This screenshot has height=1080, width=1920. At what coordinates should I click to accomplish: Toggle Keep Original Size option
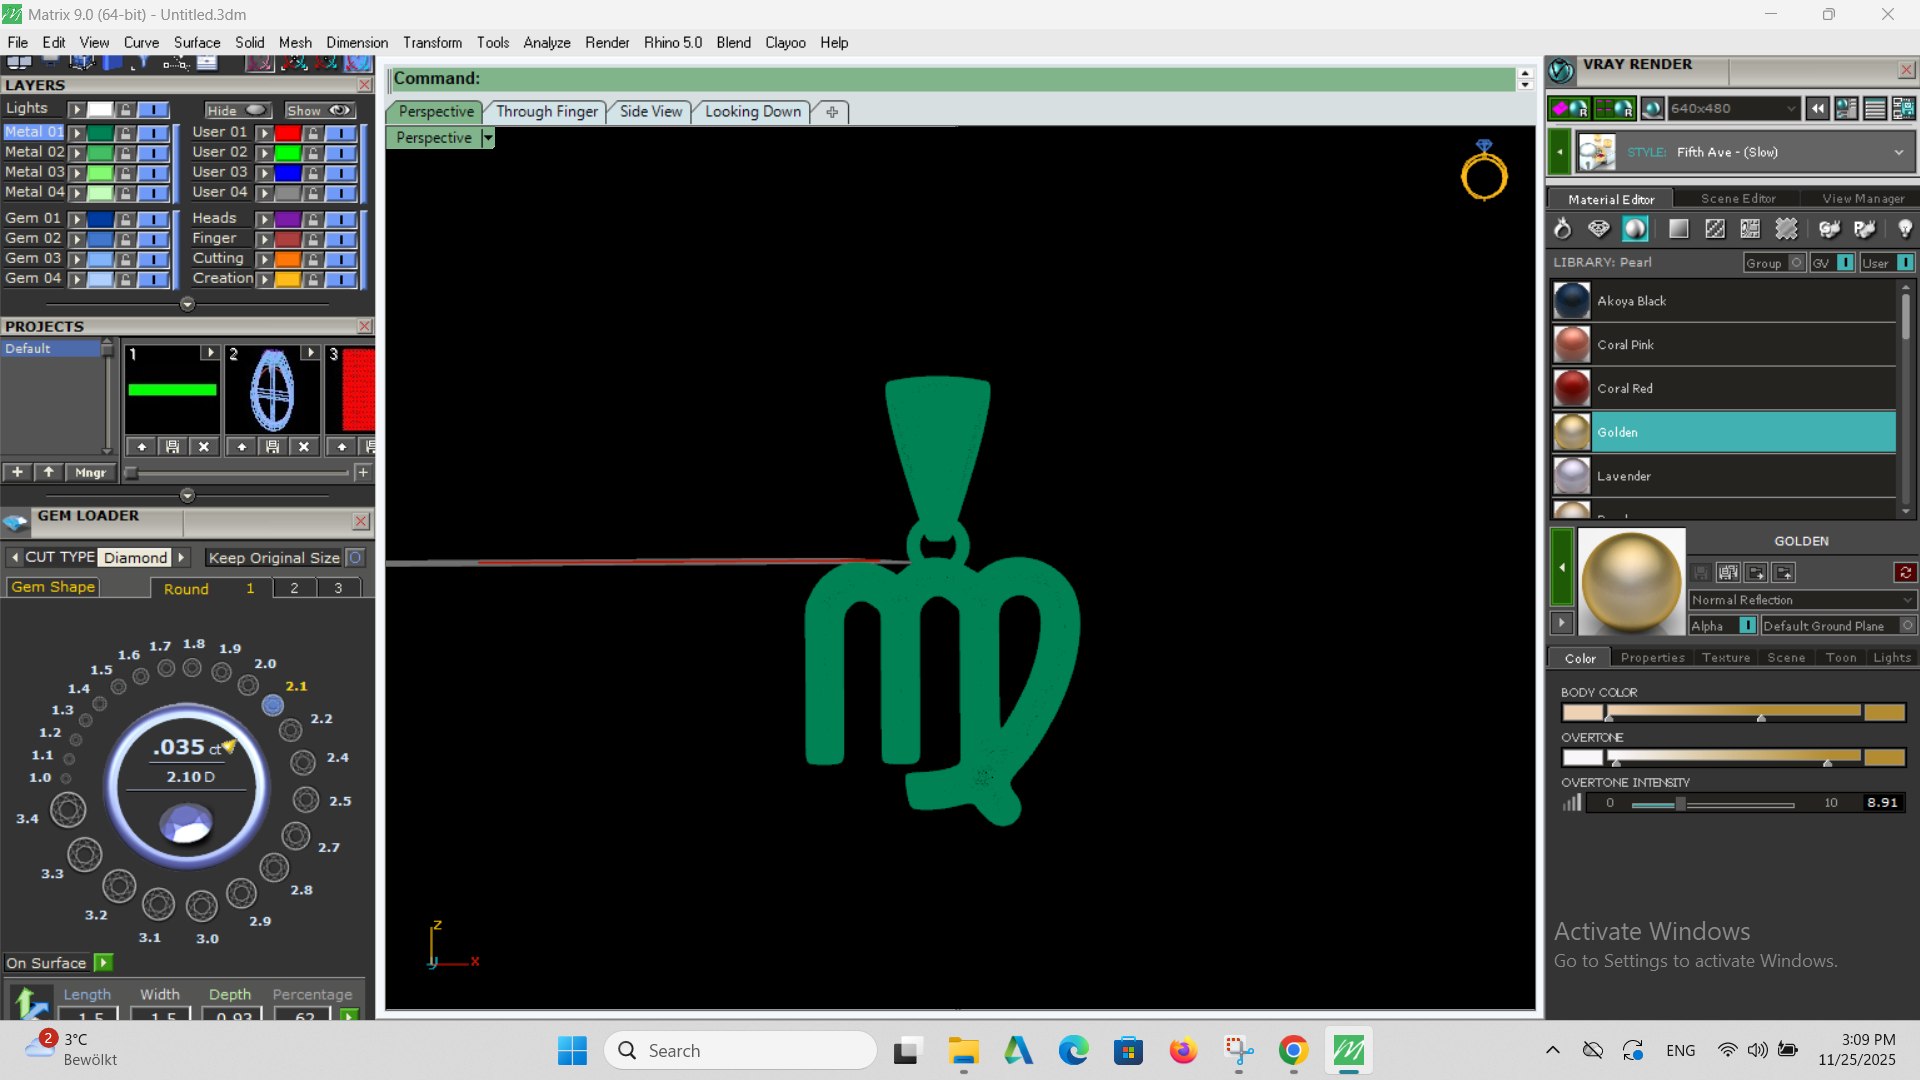coord(355,557)
